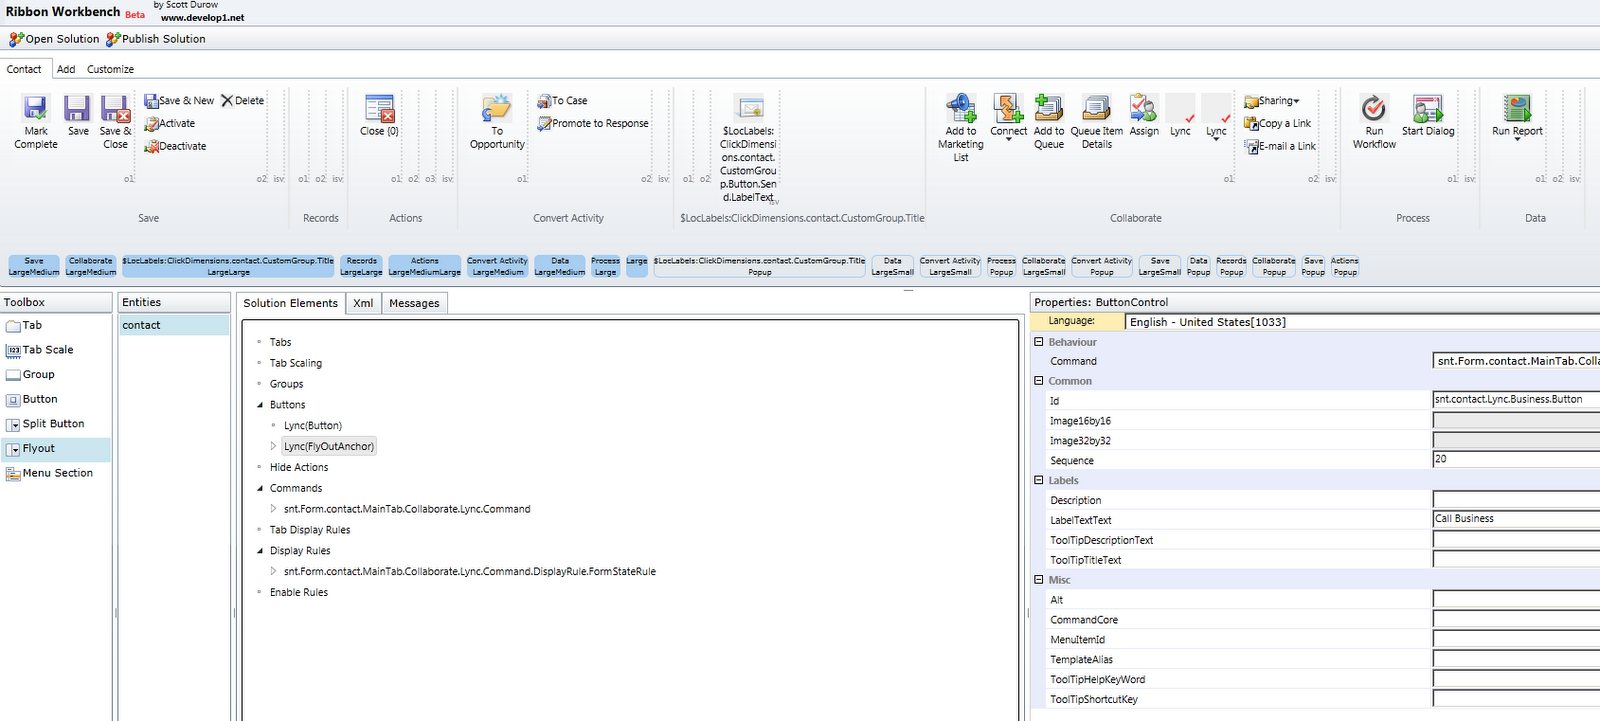1600x721 pixels.
Task: Select the Lync(Button) tree item
Action: (313, 426)
